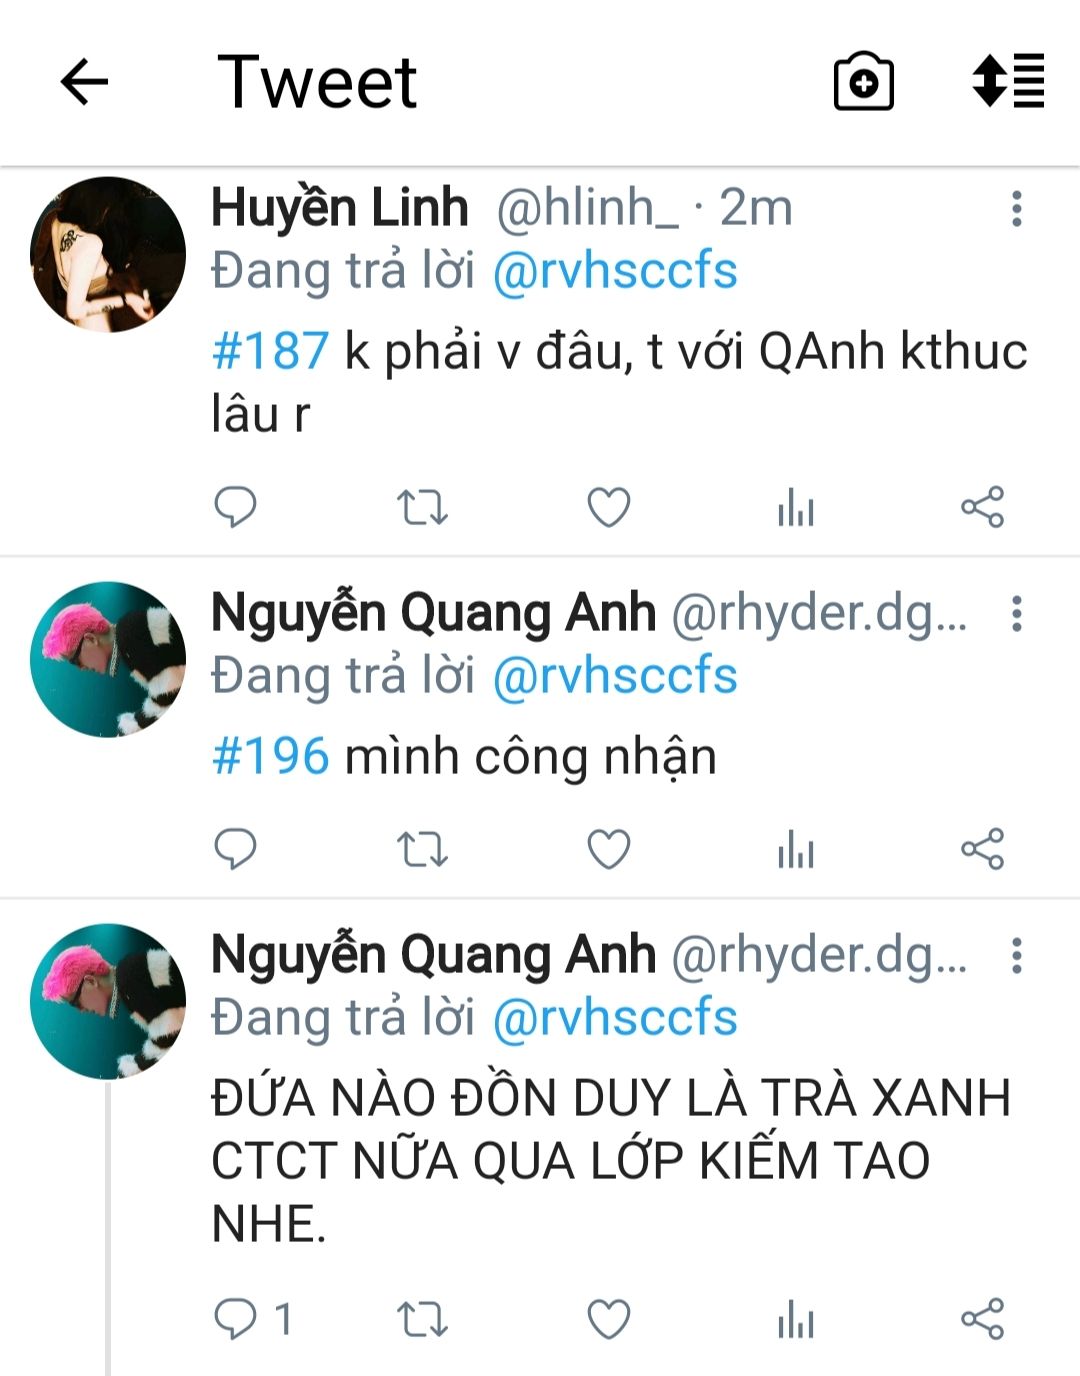Tap the back arrow in header

click(84, 82)
